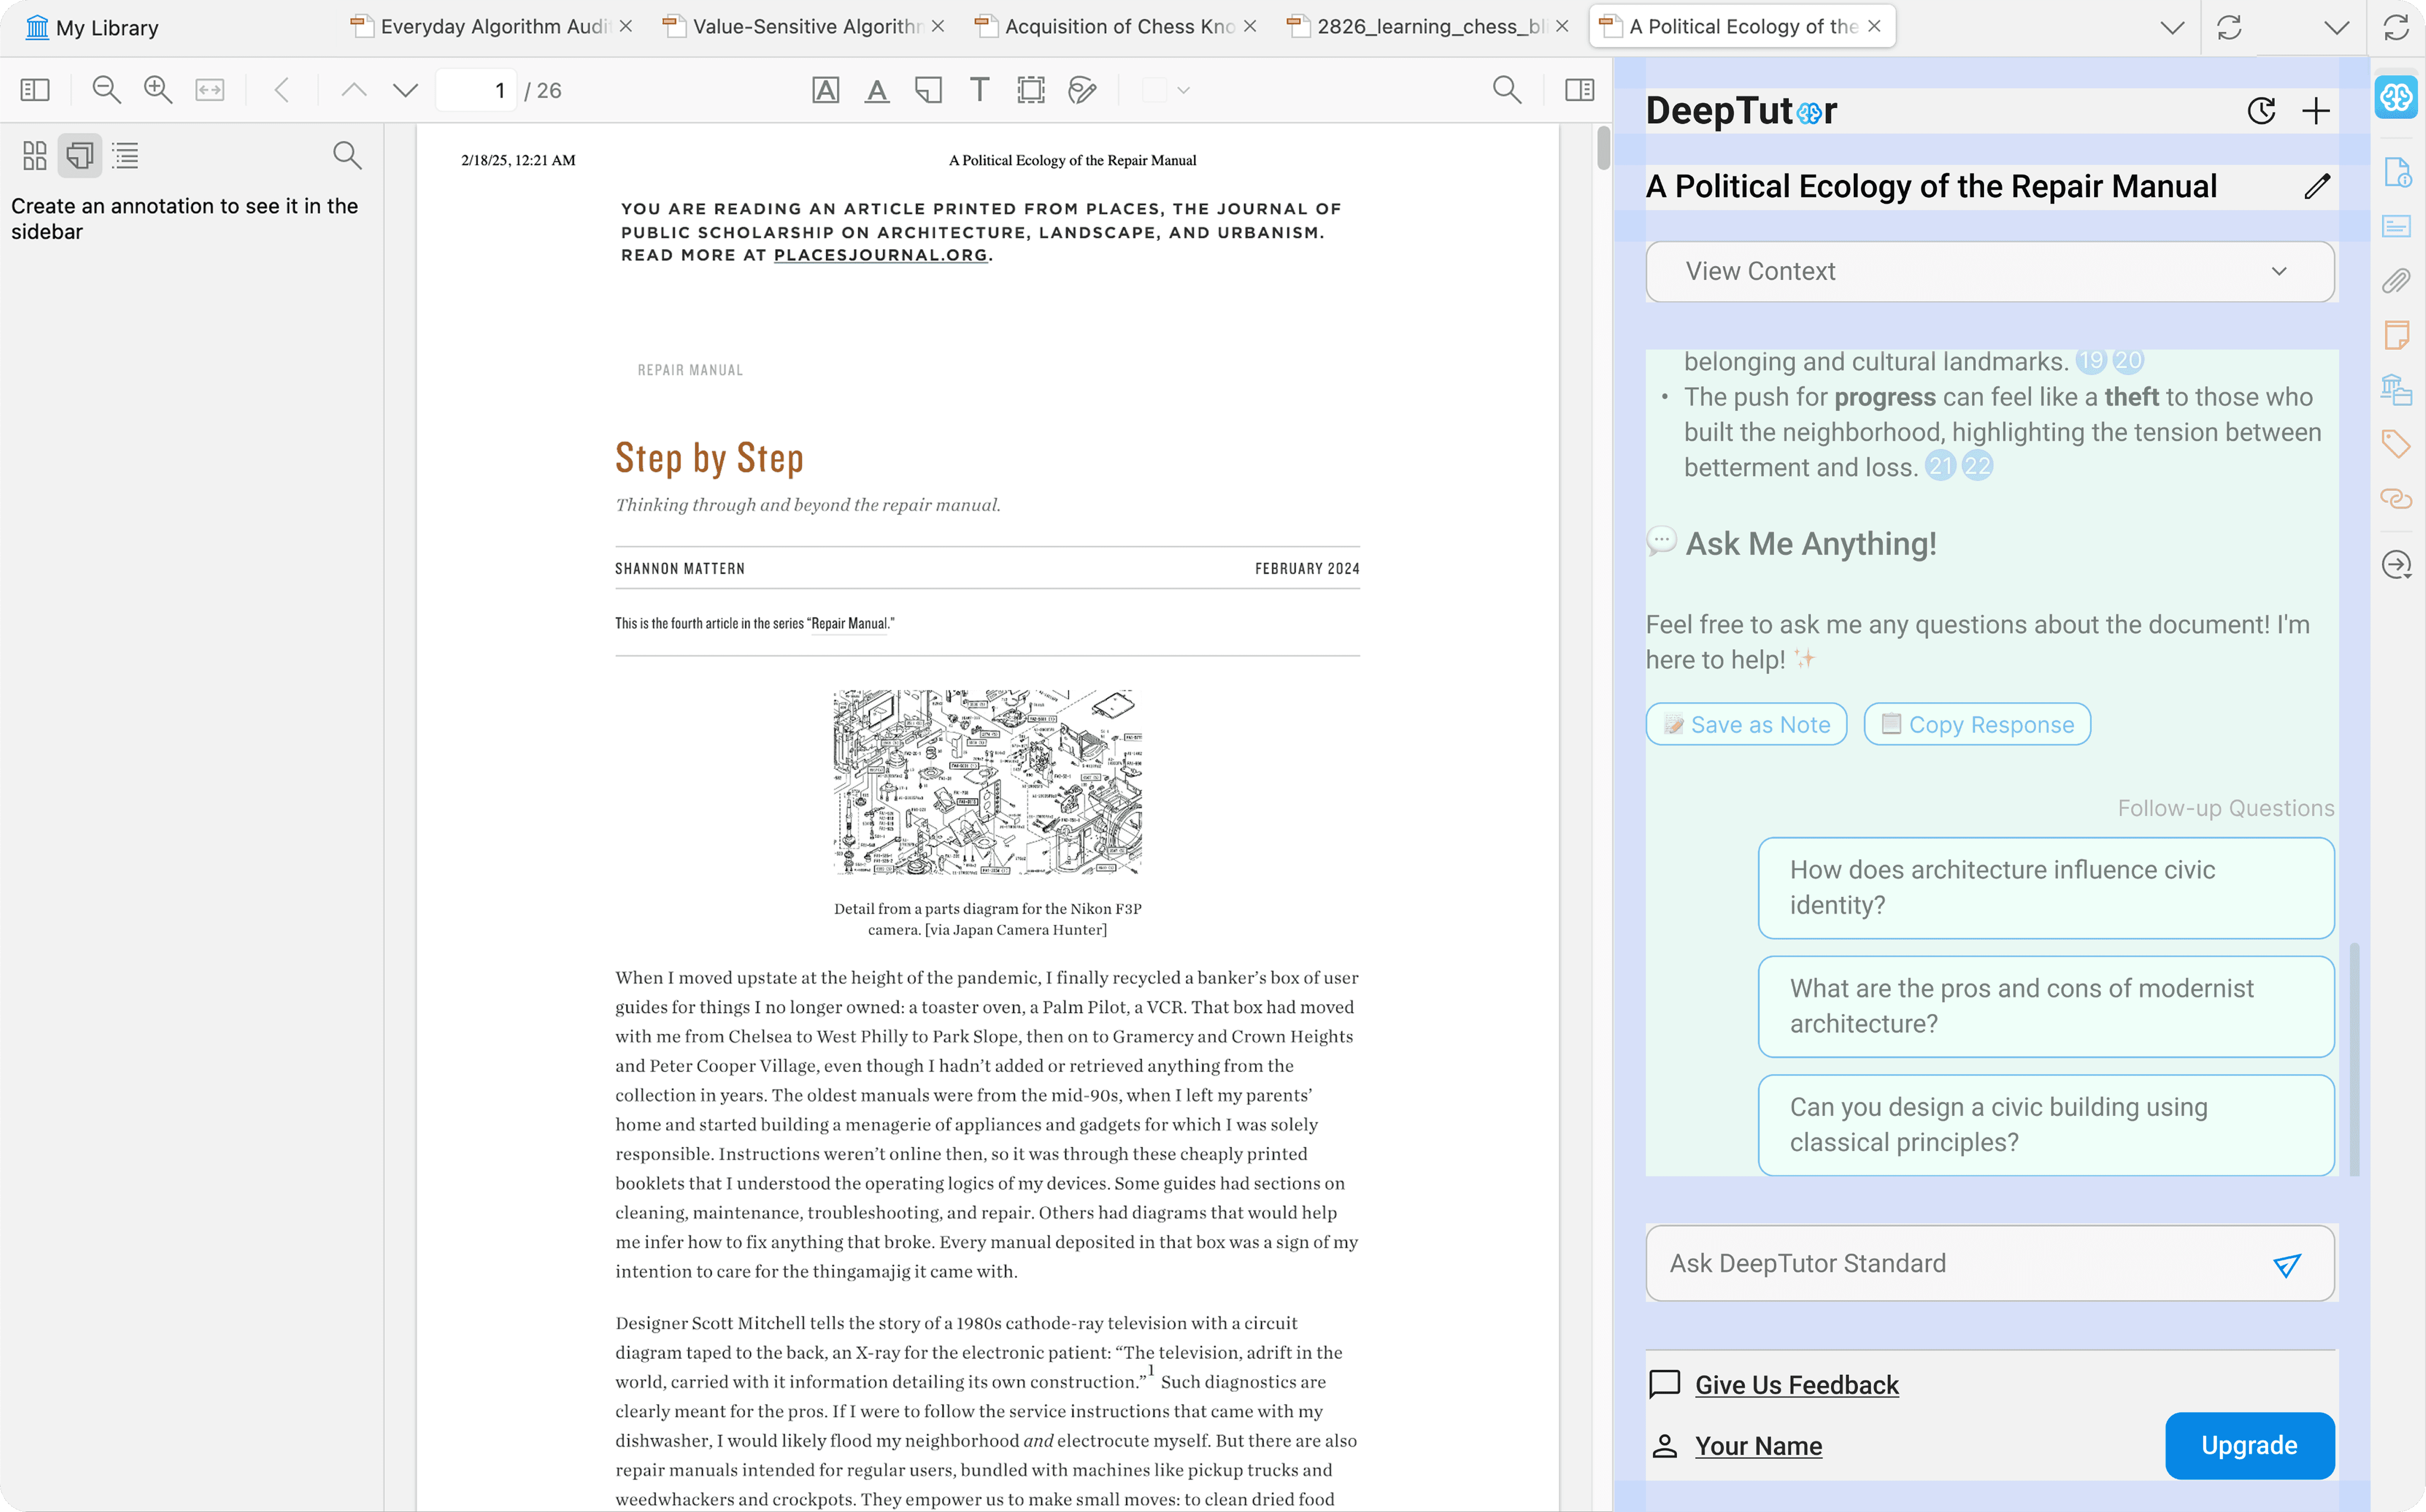Select the highlight text annotation tool
The width and height of the screenshot is (2426, 1512).
(x=825, y=90)
